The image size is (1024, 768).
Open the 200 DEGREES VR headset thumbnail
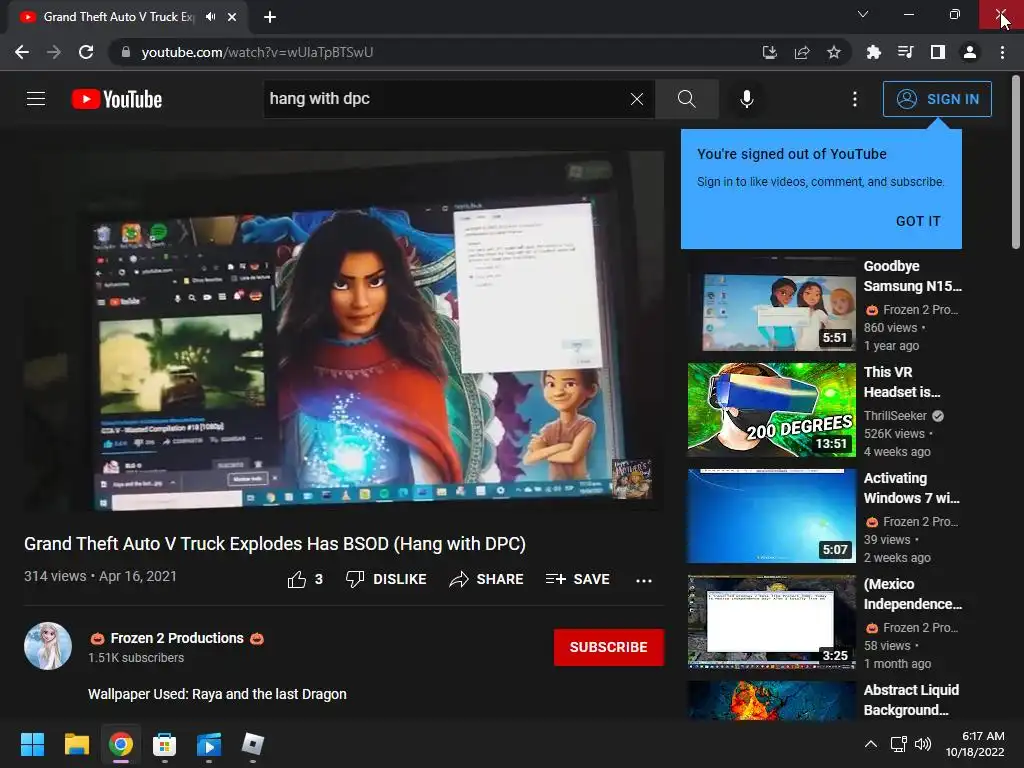coord(772,410)
